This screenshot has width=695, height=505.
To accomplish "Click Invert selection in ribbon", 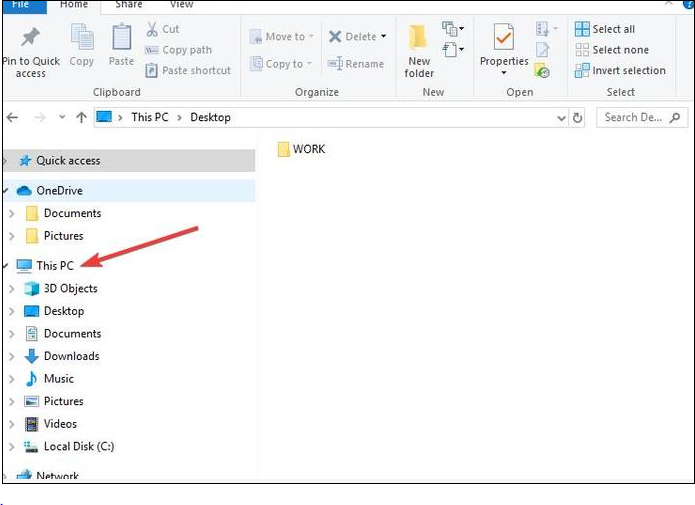I will tap(620, 71).
